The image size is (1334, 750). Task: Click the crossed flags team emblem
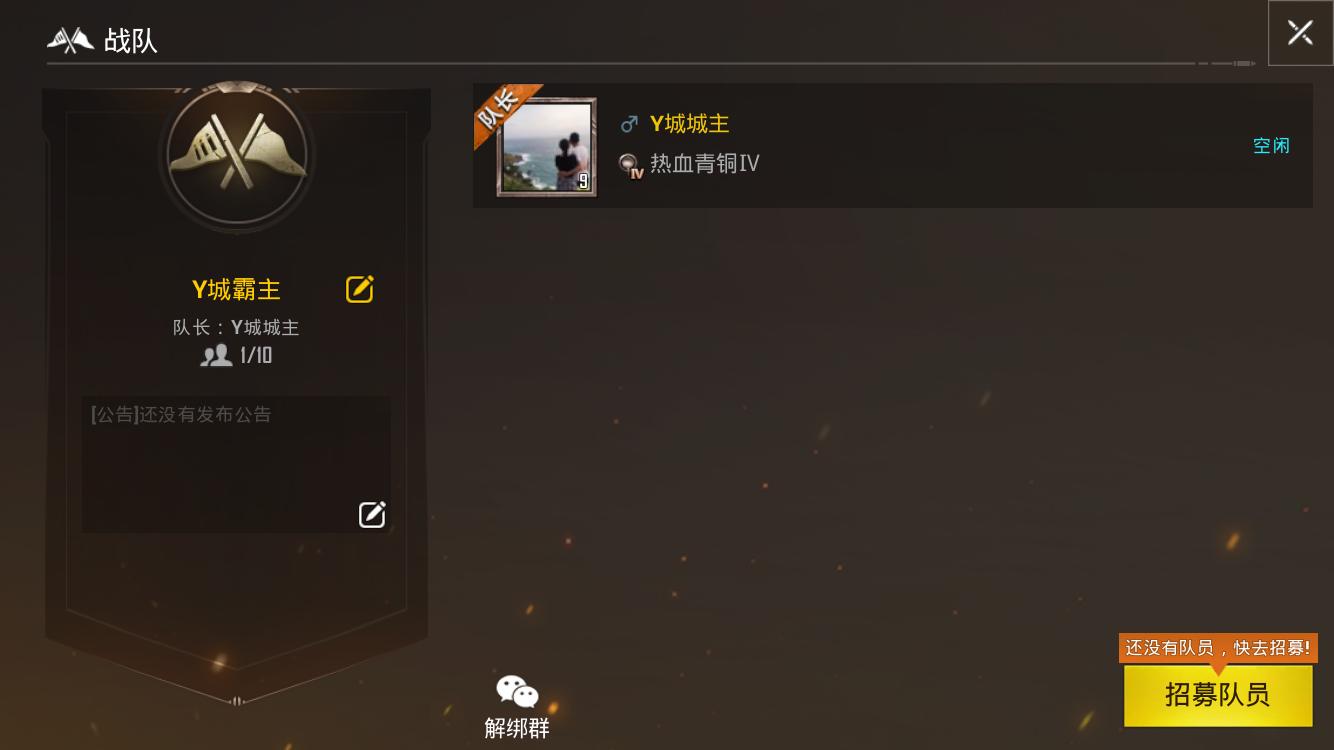(x=236, y=153)
